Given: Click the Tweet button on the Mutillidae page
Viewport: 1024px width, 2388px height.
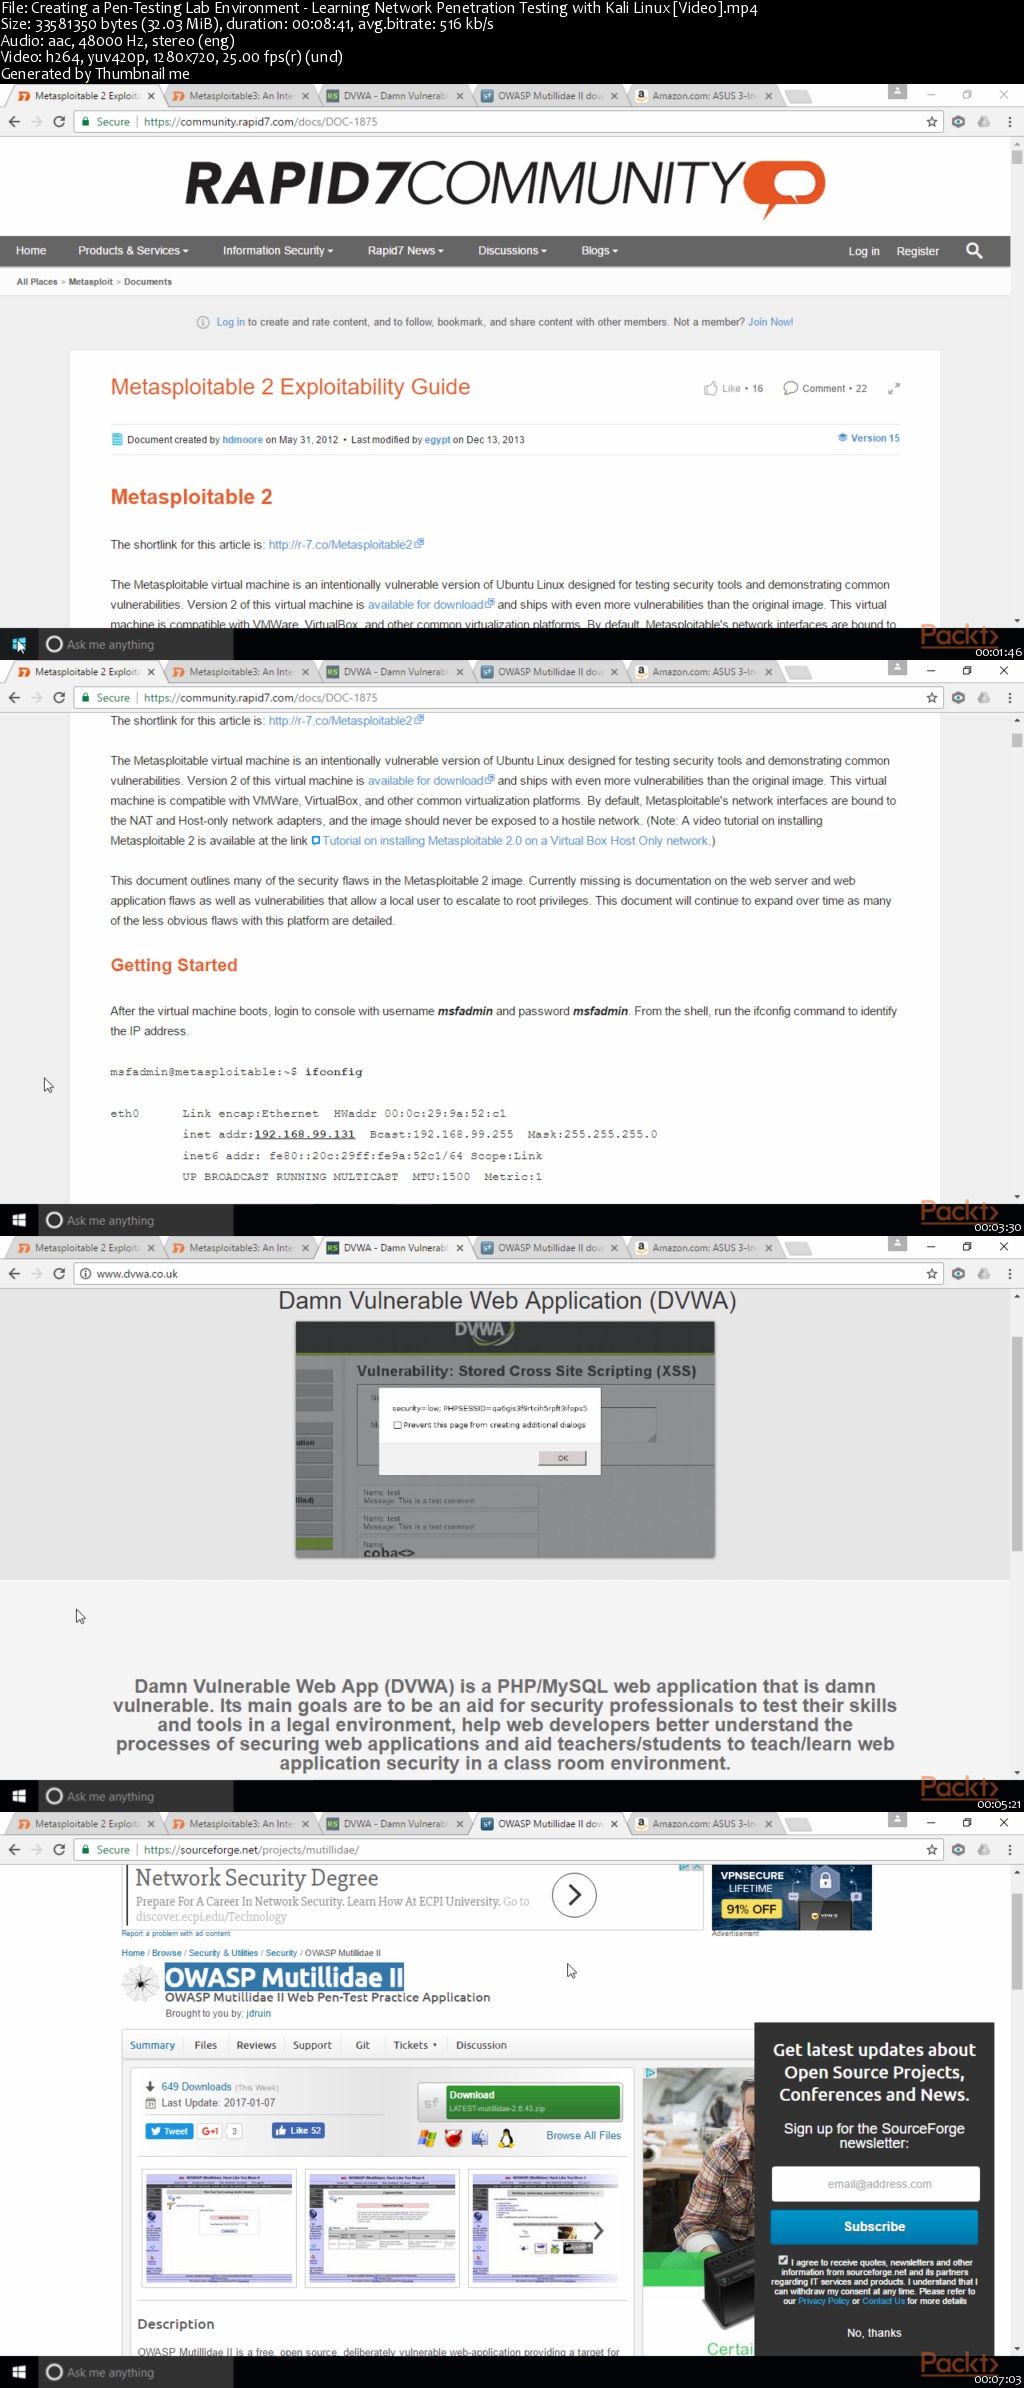Looking at the screenshot, I should click(x=169, y=2130).
